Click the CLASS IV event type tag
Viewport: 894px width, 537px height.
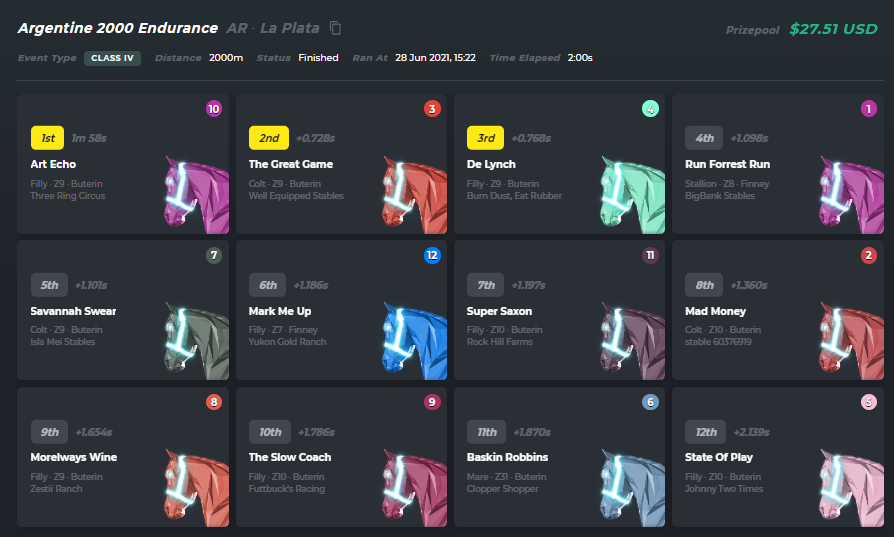coord(112,58)
